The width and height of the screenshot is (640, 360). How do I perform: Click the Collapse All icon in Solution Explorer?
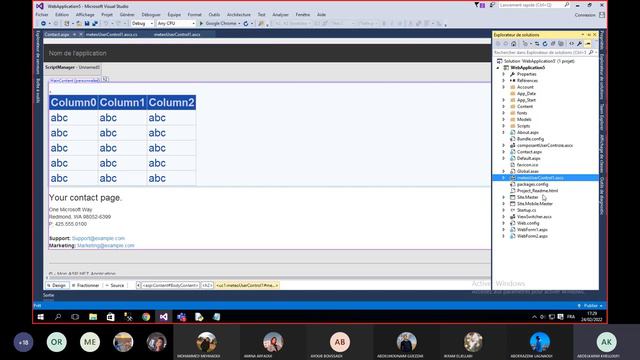click(553, 44)
